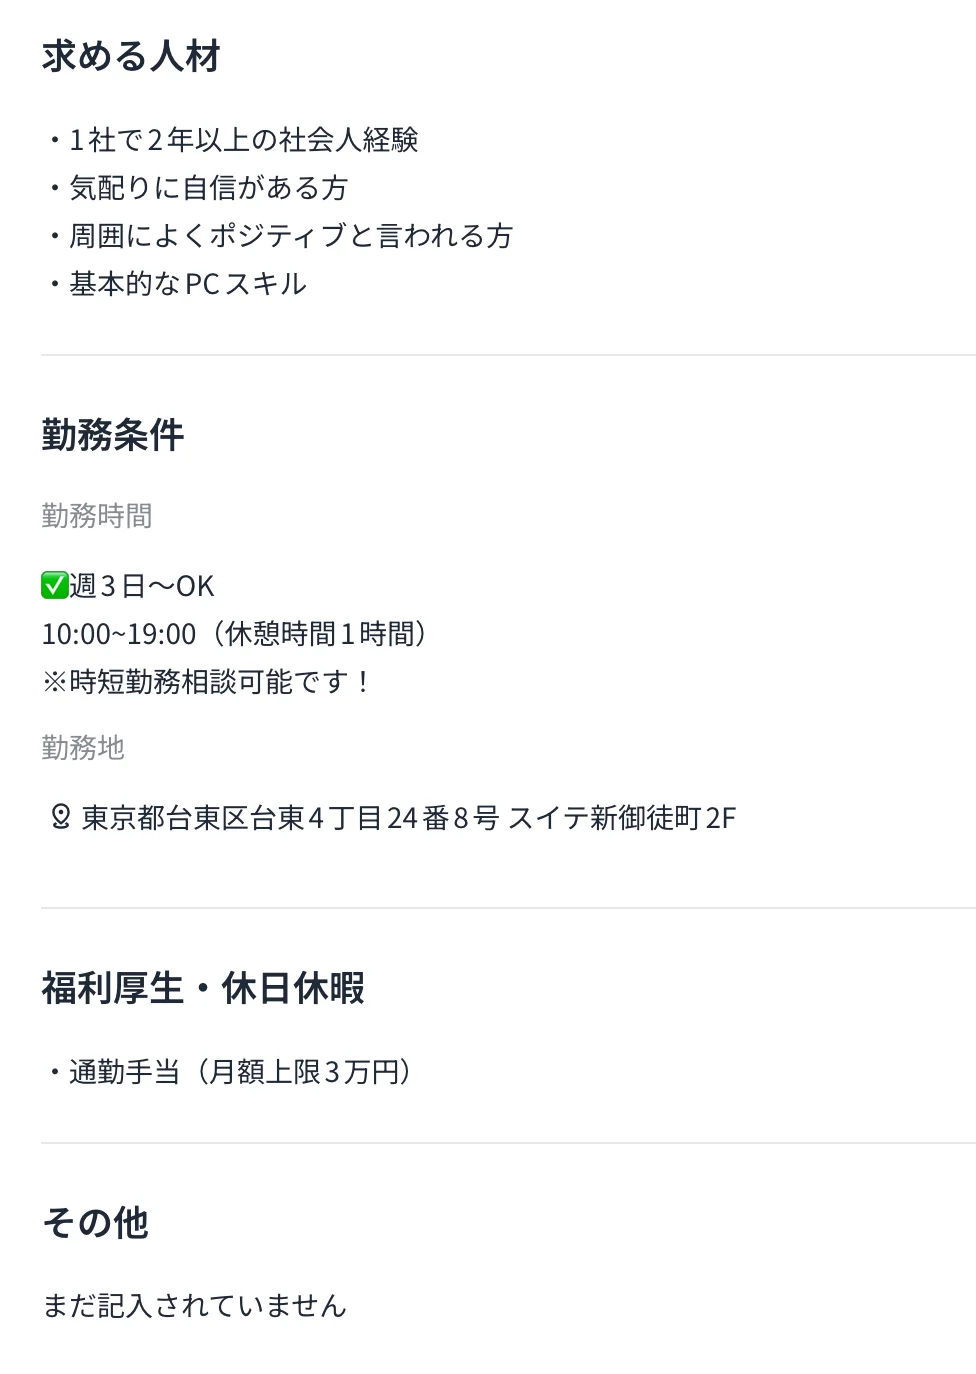
Task: Click the 周囲によくポジティブと言われる方 line
Action: pos(290,236)
